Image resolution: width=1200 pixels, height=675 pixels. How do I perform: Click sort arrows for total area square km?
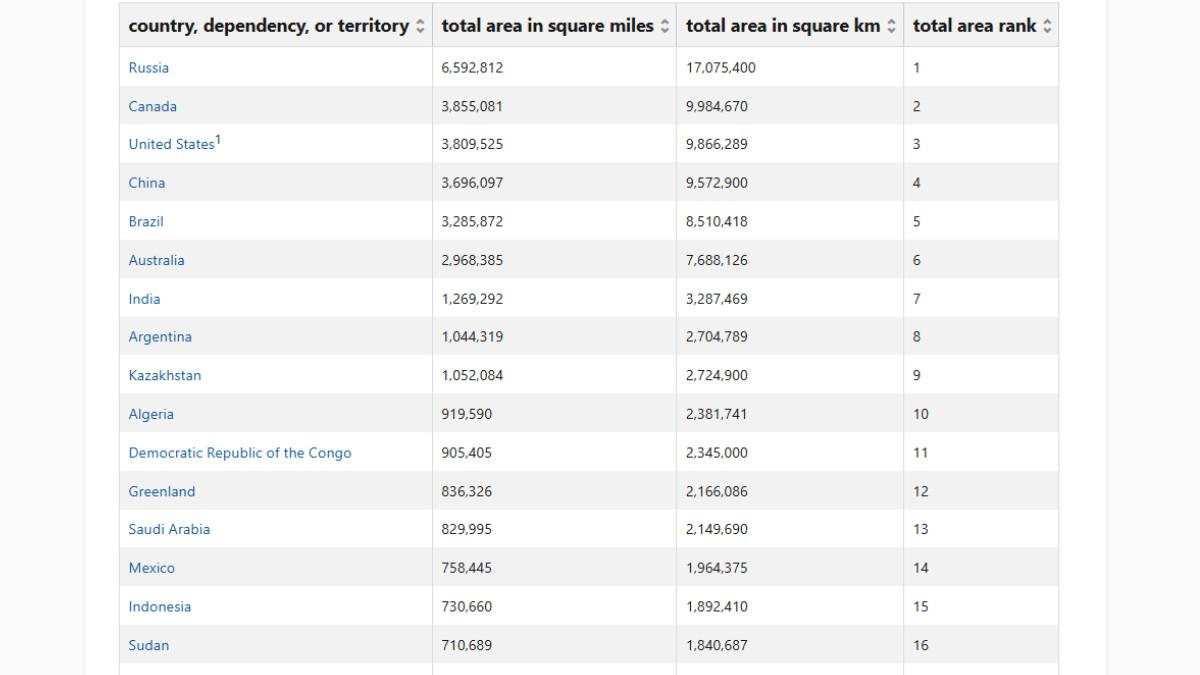[x=892, y=27]
